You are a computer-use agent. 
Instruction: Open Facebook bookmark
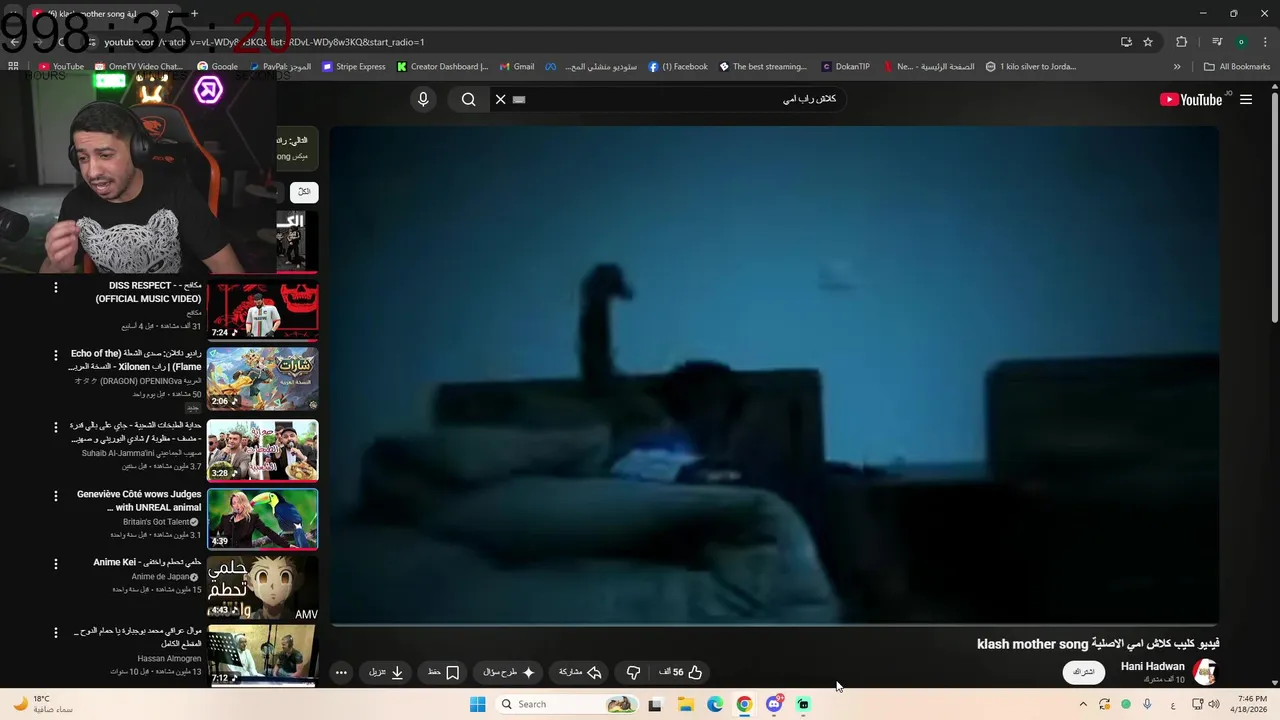click(678, 67)
